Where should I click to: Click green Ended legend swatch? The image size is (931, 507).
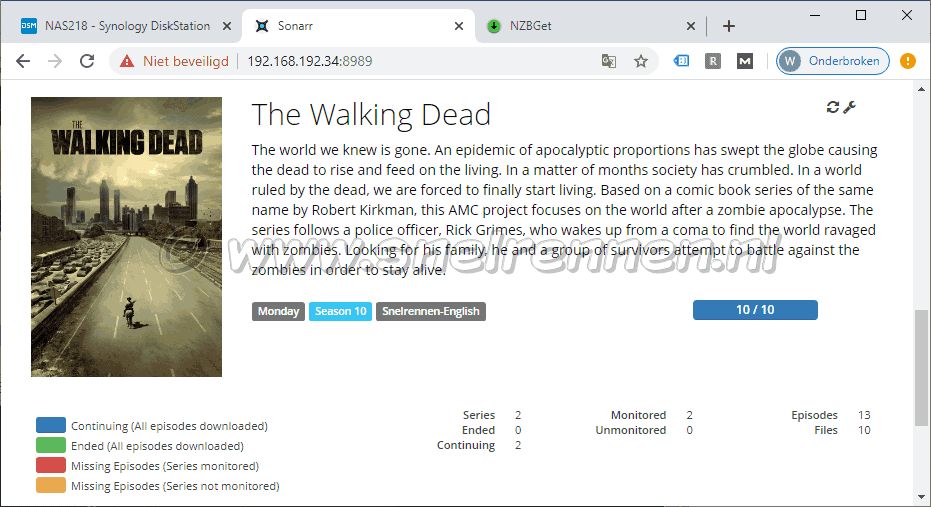50,445
